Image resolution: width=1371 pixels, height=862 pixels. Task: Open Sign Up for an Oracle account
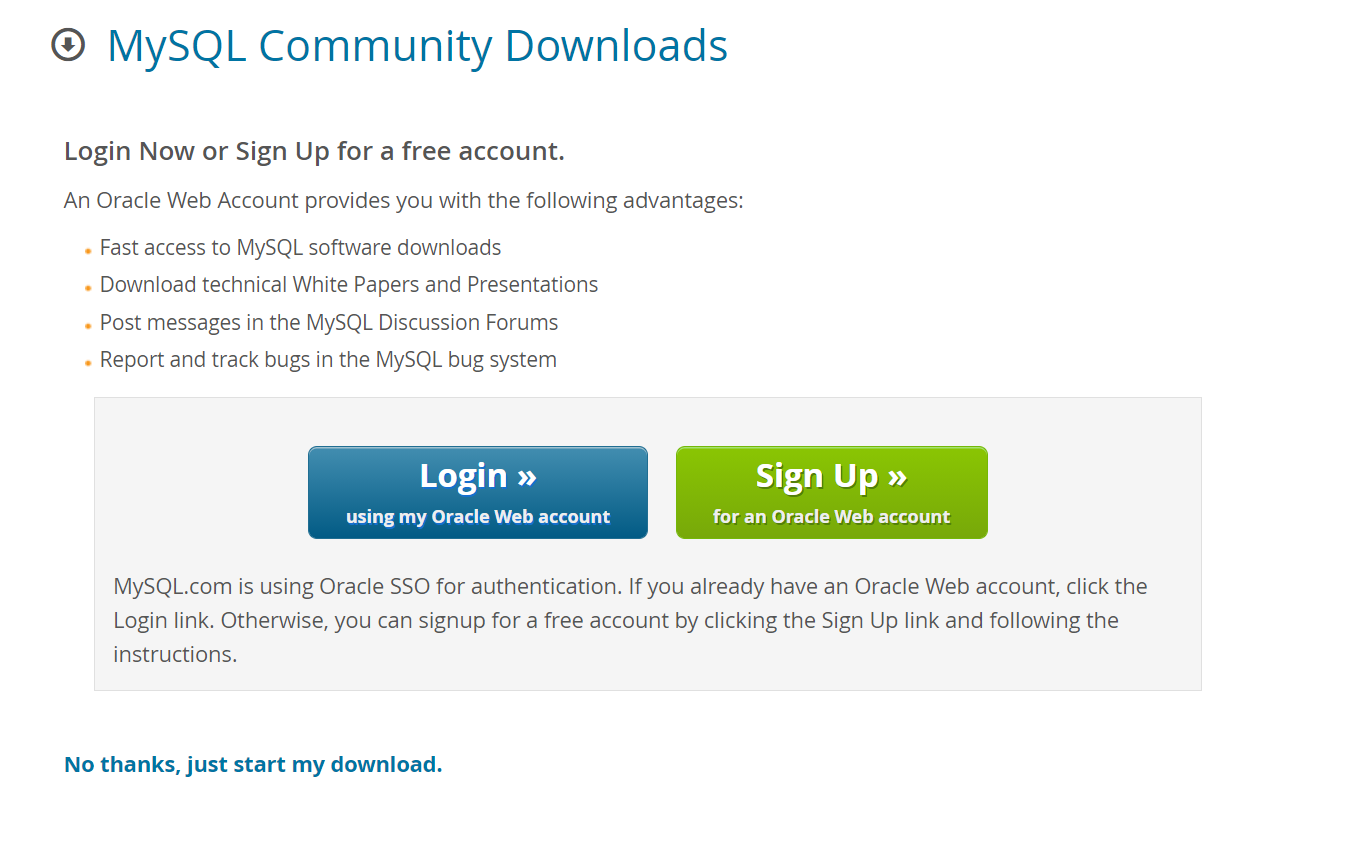coord(832,492)
